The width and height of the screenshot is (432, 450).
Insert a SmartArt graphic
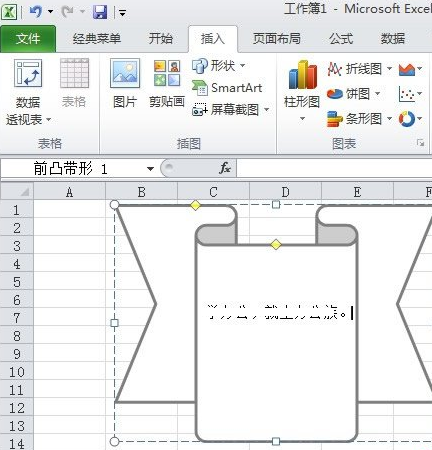[227, 88]
